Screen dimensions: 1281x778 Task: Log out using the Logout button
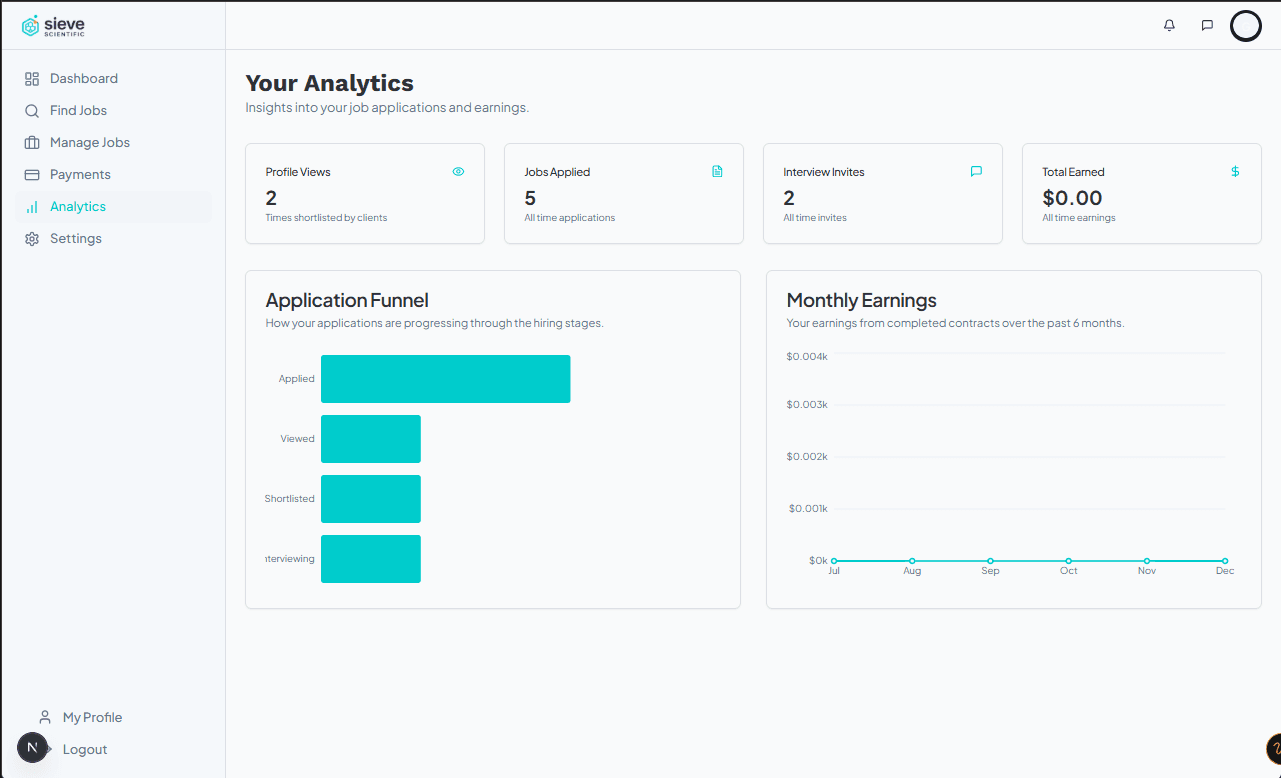click(84, 749)
